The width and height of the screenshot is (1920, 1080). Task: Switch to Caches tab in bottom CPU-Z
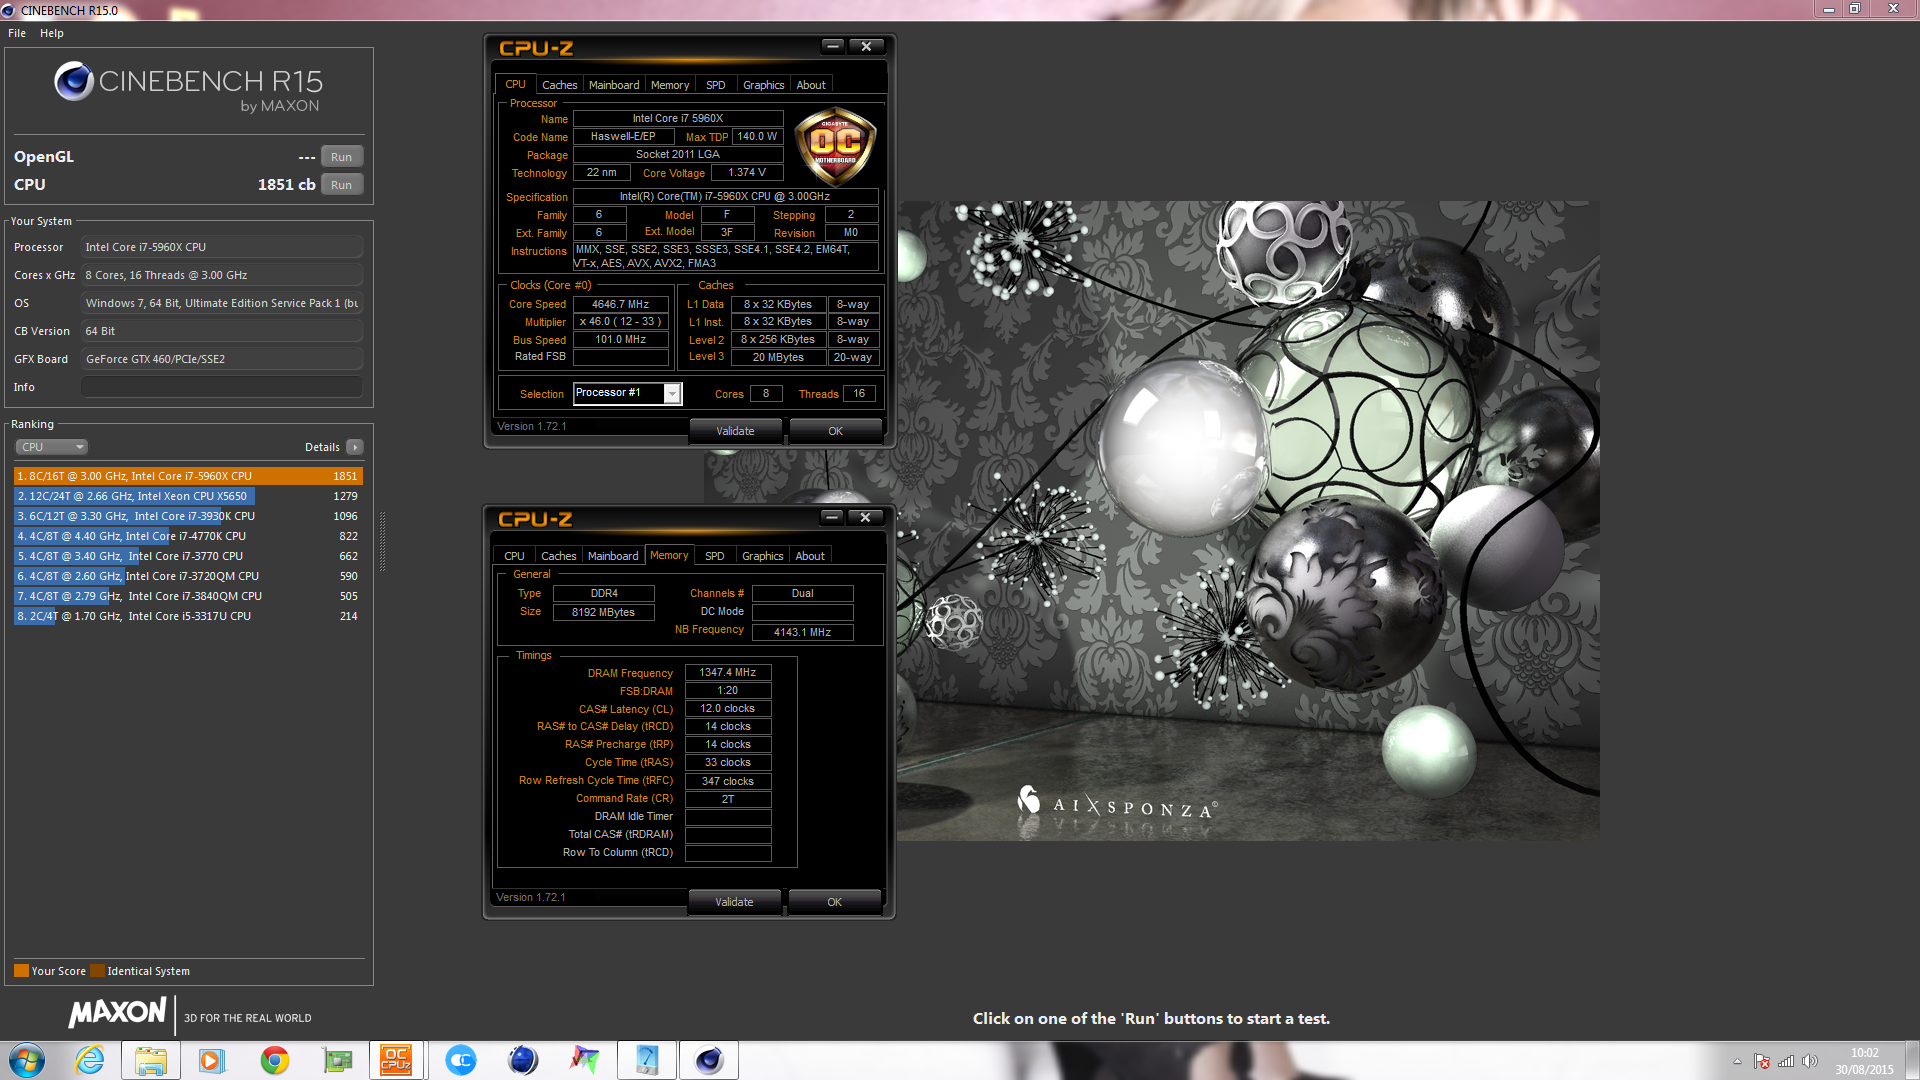[x=558, y=556]
